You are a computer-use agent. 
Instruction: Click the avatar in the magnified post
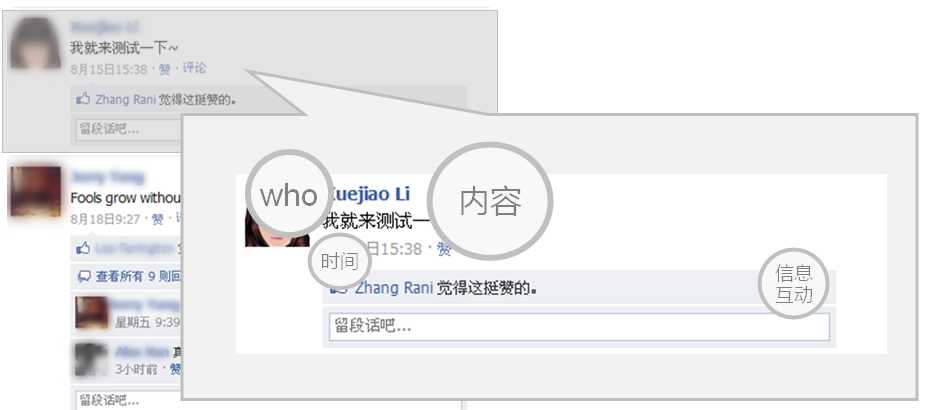(x=277, y=228)
